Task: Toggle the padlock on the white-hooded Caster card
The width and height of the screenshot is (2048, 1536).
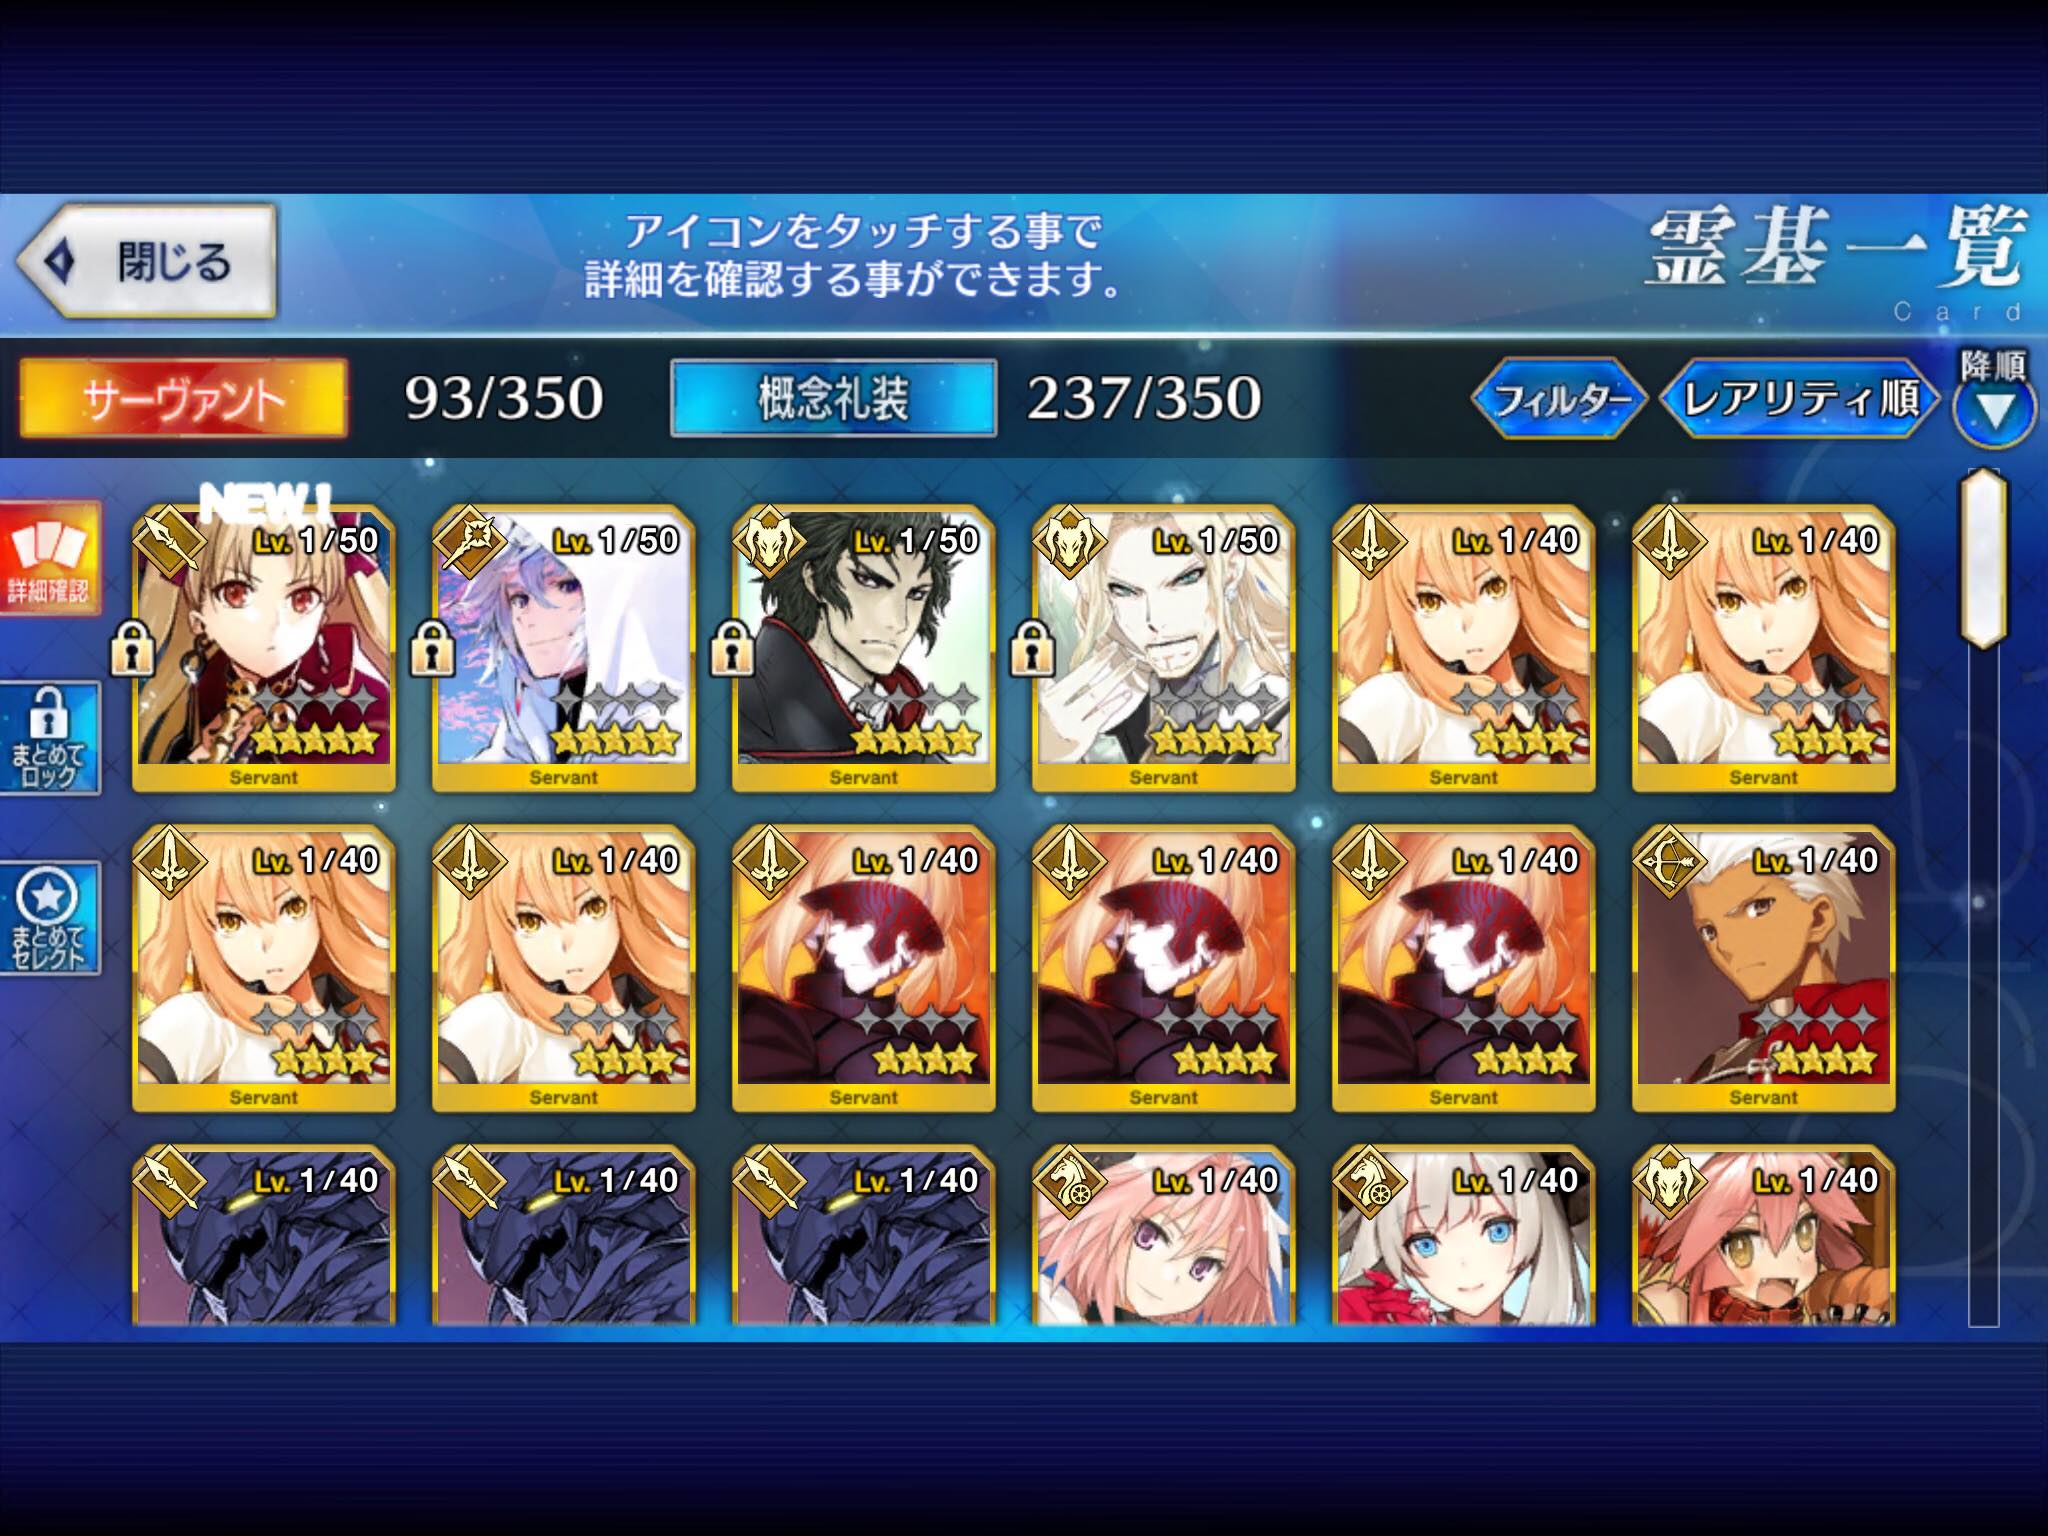Action: point(432,648)
